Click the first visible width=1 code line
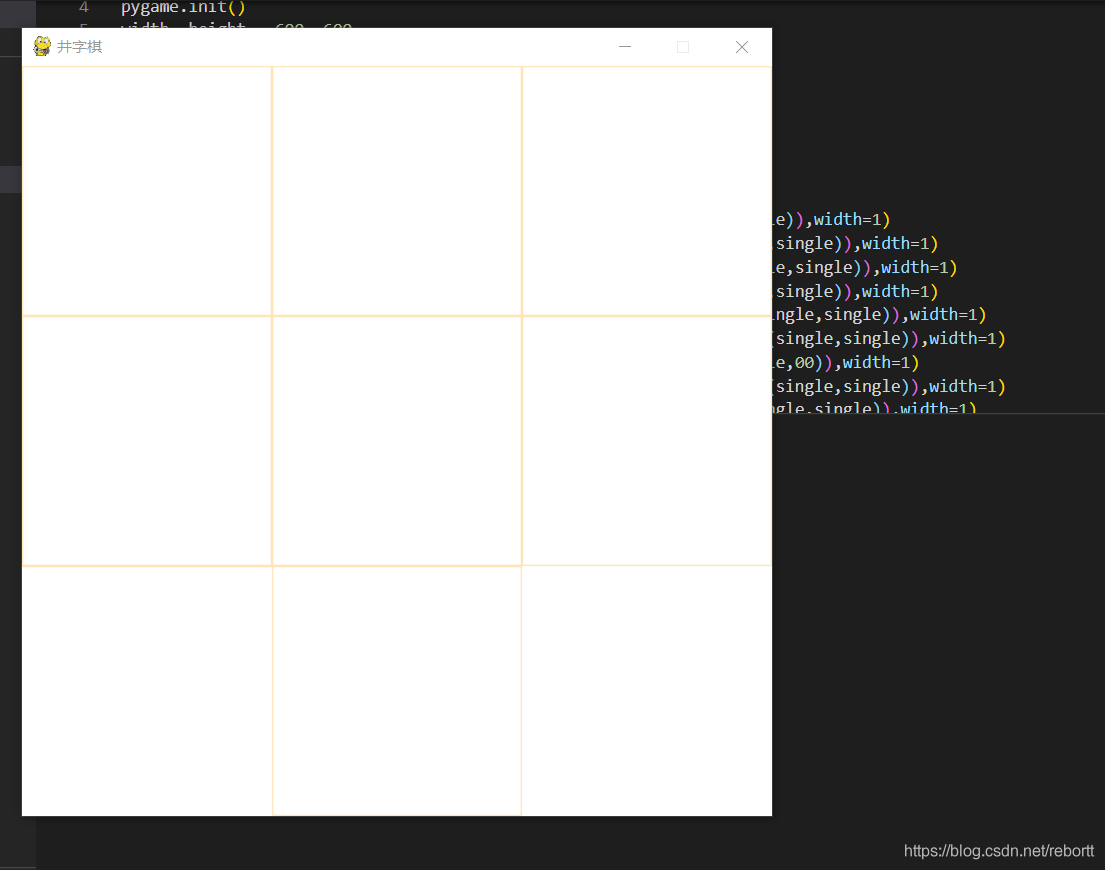Viewport: 1105px width, 870px height. coord(832,219)
